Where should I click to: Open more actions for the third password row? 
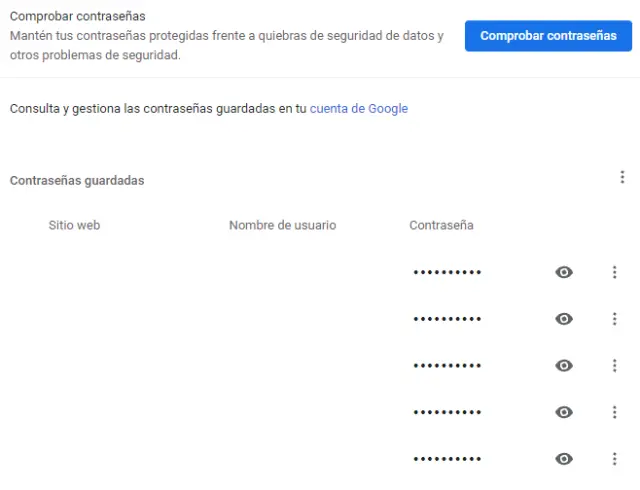pos(614,365)
